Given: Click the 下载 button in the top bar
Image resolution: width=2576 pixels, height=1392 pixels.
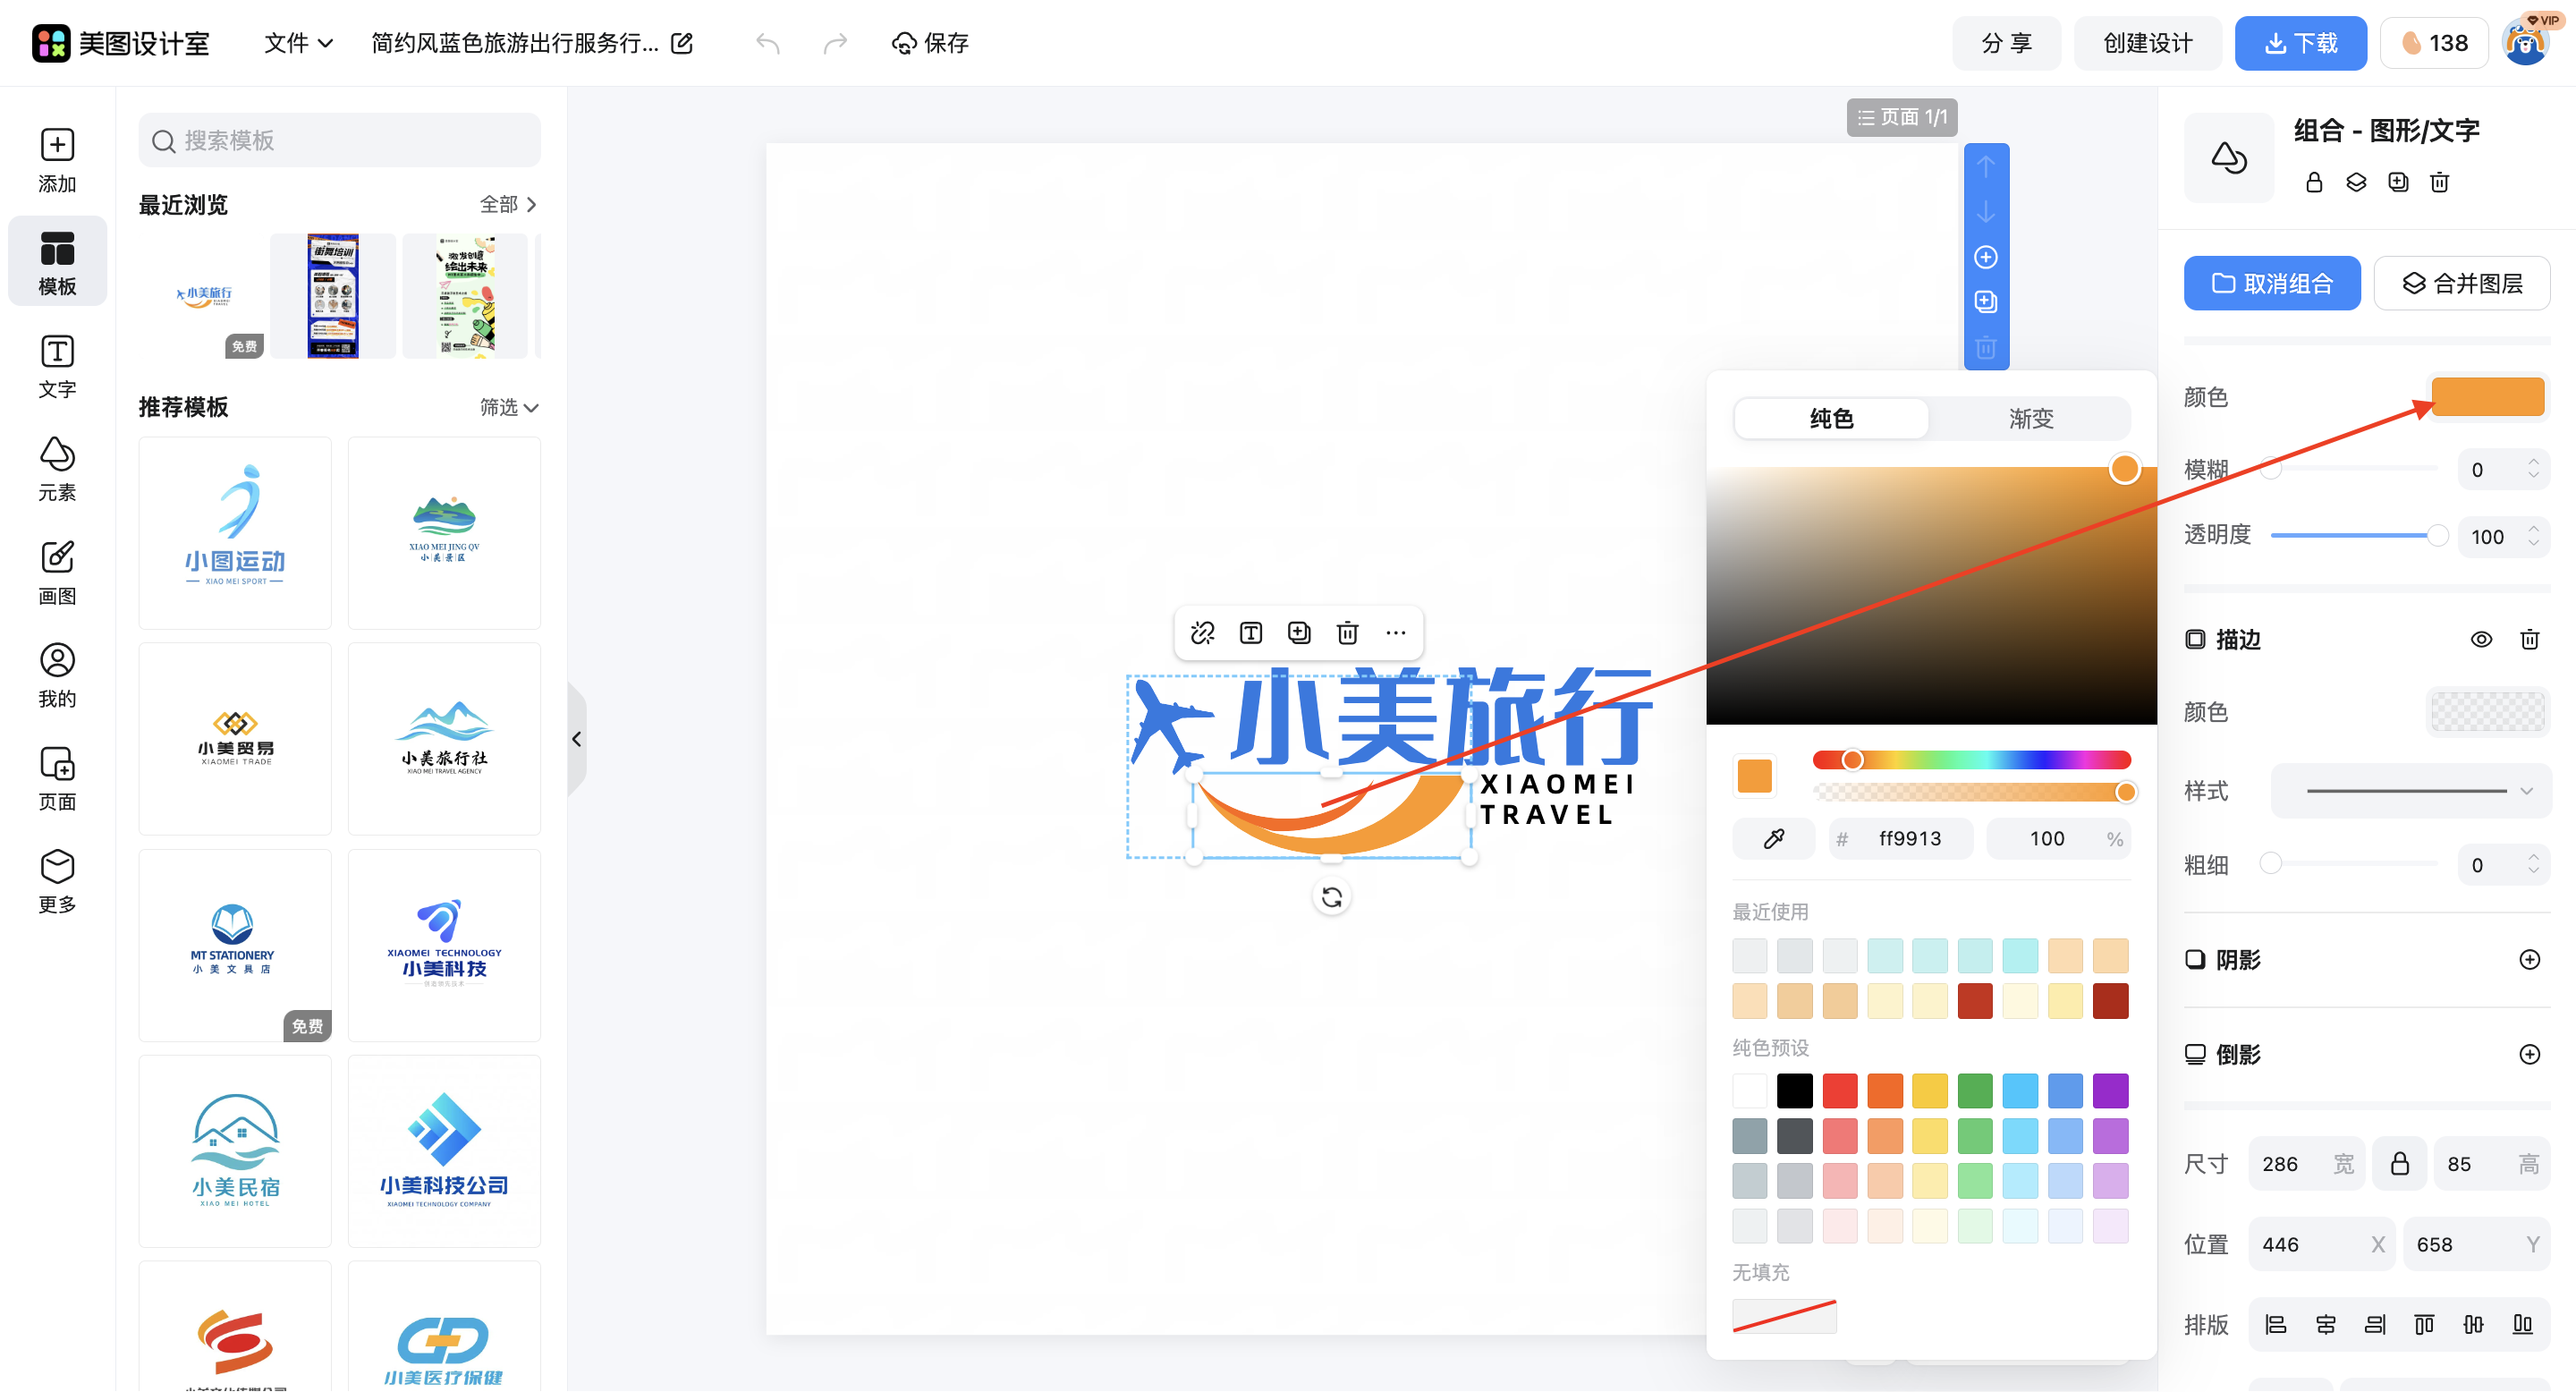Looking at the screenshot, I should (x=2301, y=43).
